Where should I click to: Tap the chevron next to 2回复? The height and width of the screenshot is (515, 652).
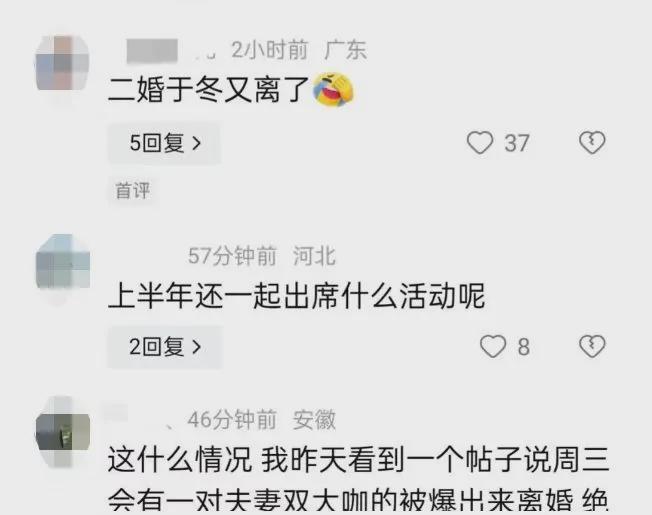pyautogui.click(x=197, y=347)
